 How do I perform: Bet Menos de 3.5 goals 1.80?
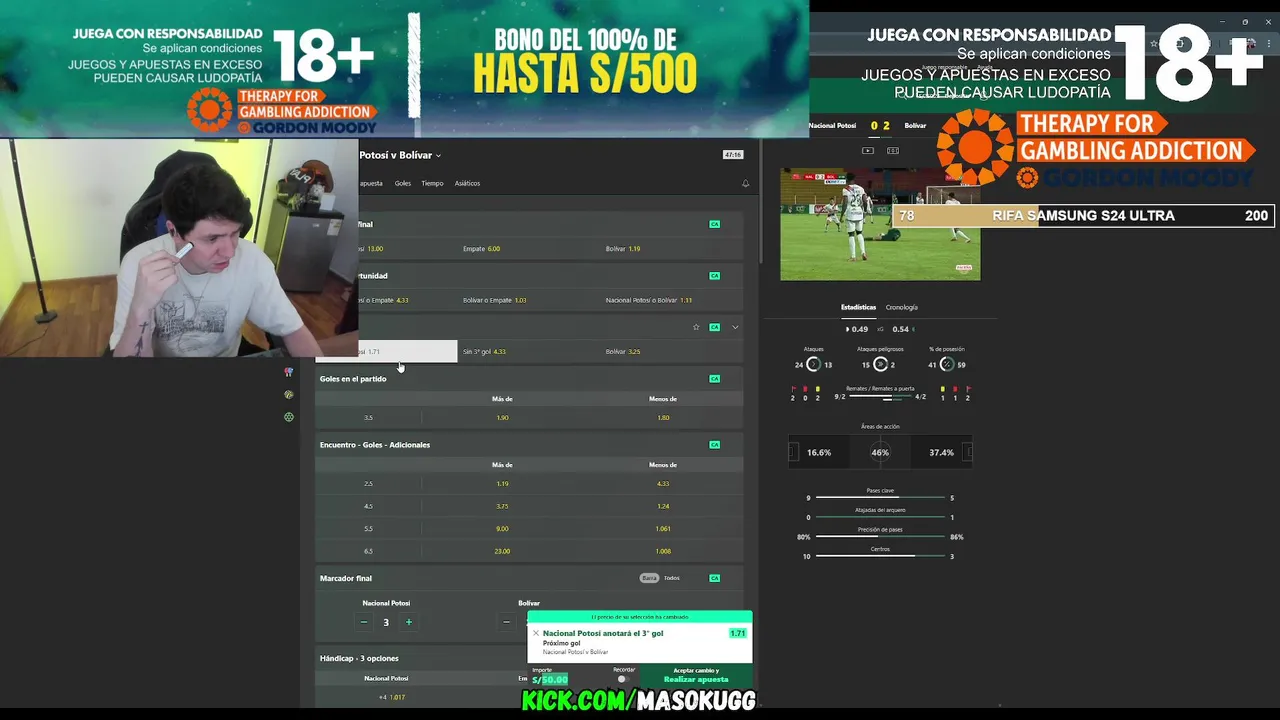click(x=663, y=418)
